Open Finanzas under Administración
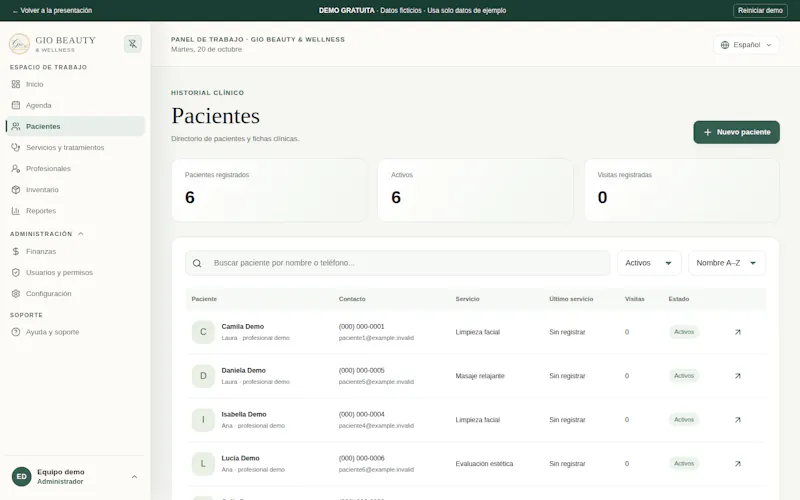 75,252
